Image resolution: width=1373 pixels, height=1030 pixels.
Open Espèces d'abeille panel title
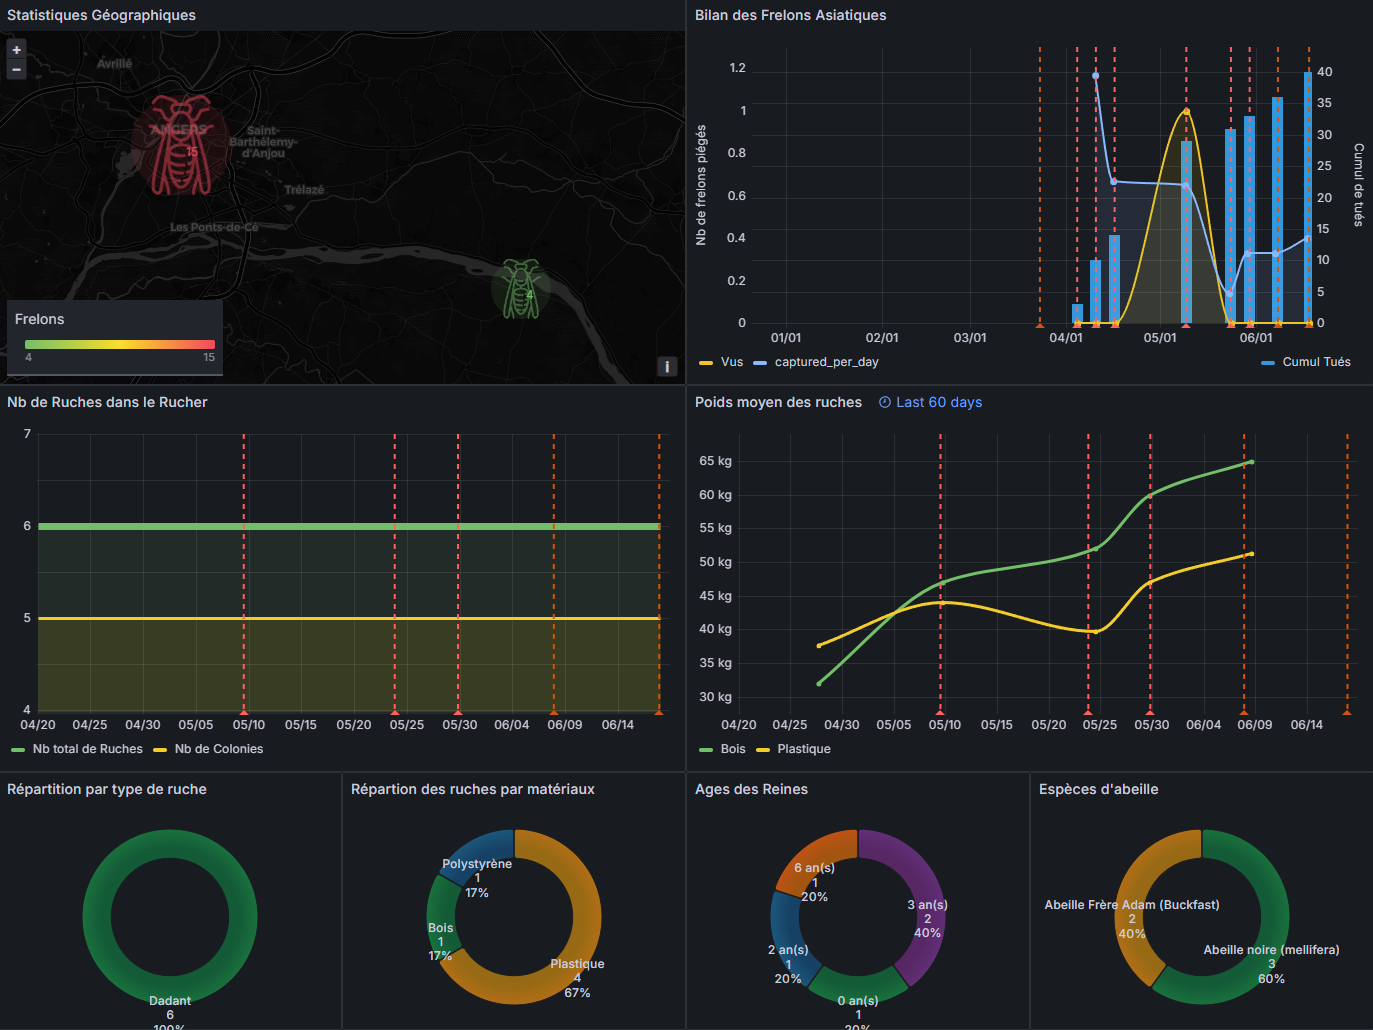coord(1098,789)
